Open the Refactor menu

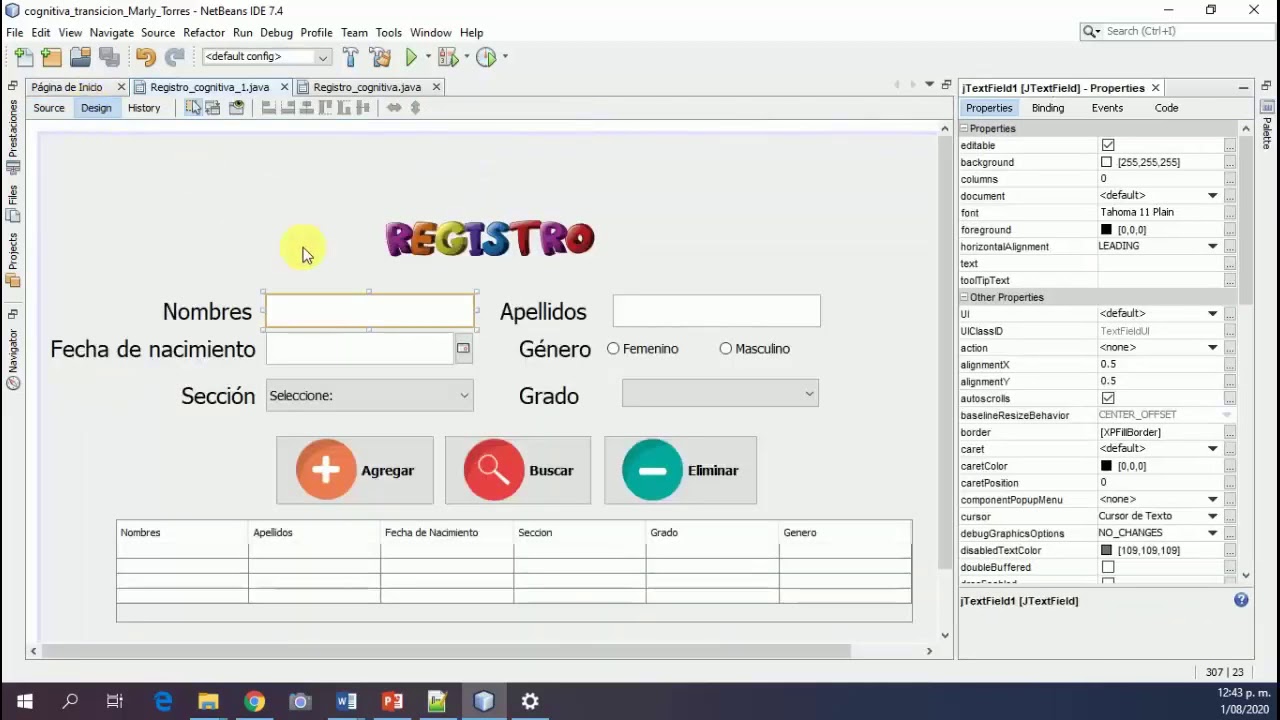(x=204, y=32)
